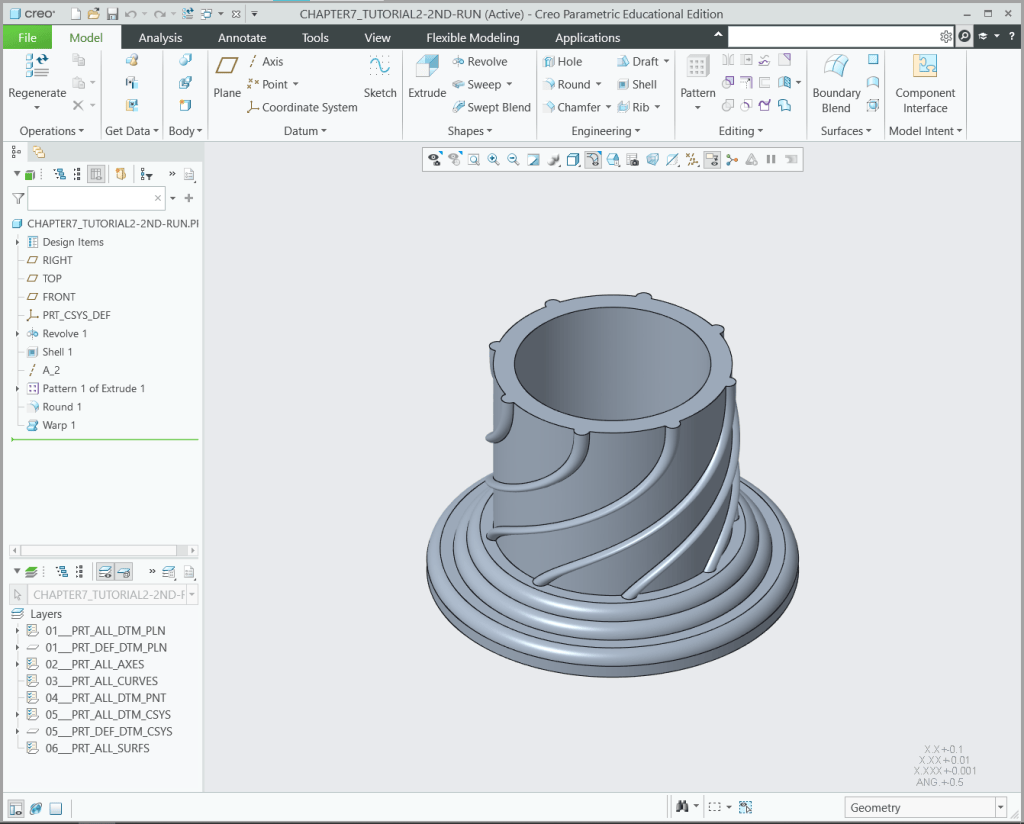The width and height of the screenshot is (1024, 824).
Task: Click the Pattern tool icon
Action: point(697,66)
